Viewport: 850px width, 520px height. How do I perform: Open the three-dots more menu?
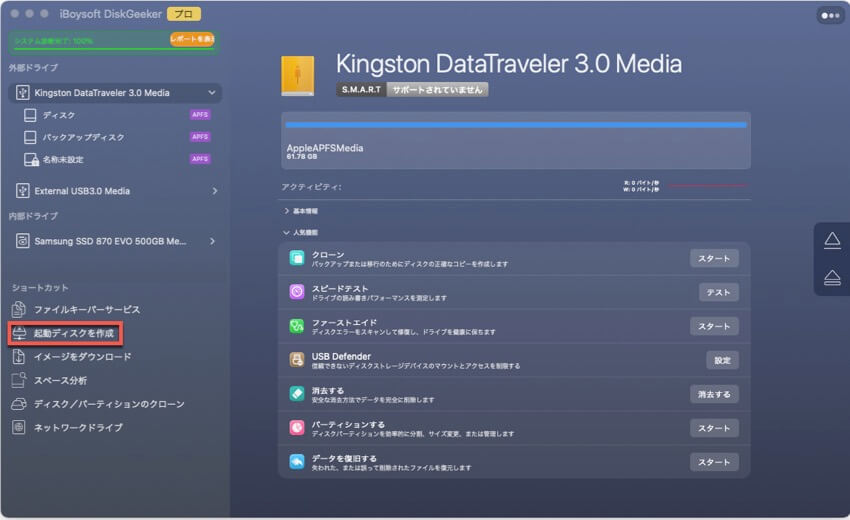coord(830,15)
